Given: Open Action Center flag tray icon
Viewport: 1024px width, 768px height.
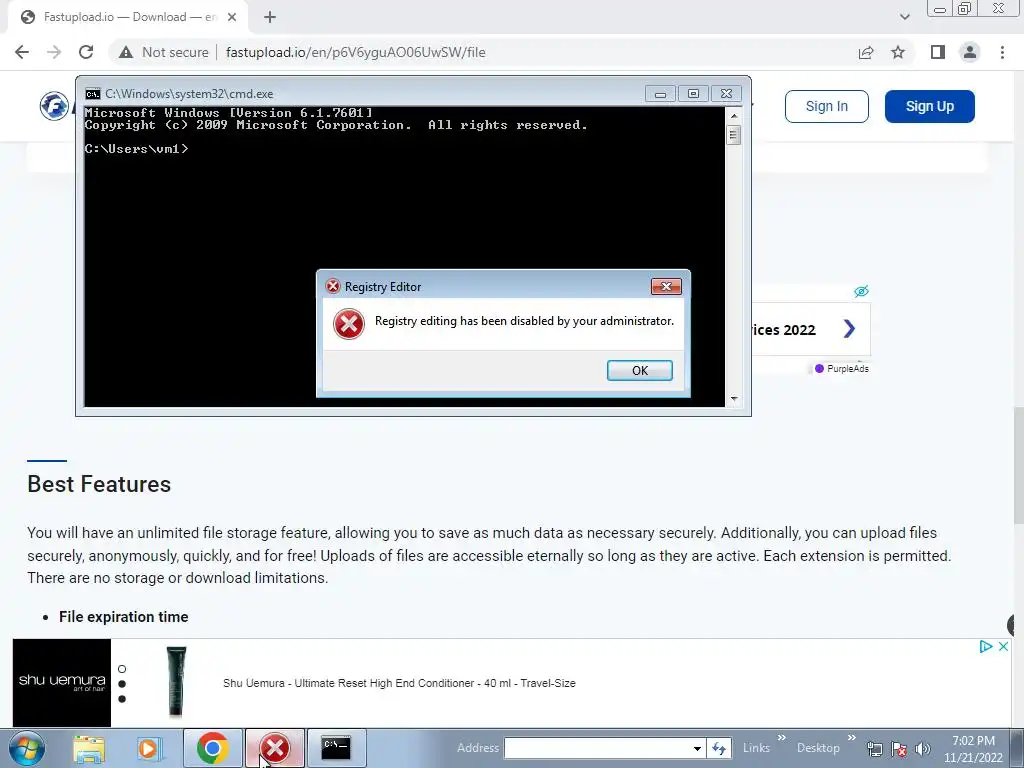Looking at the screenshot, I should 899,749.
